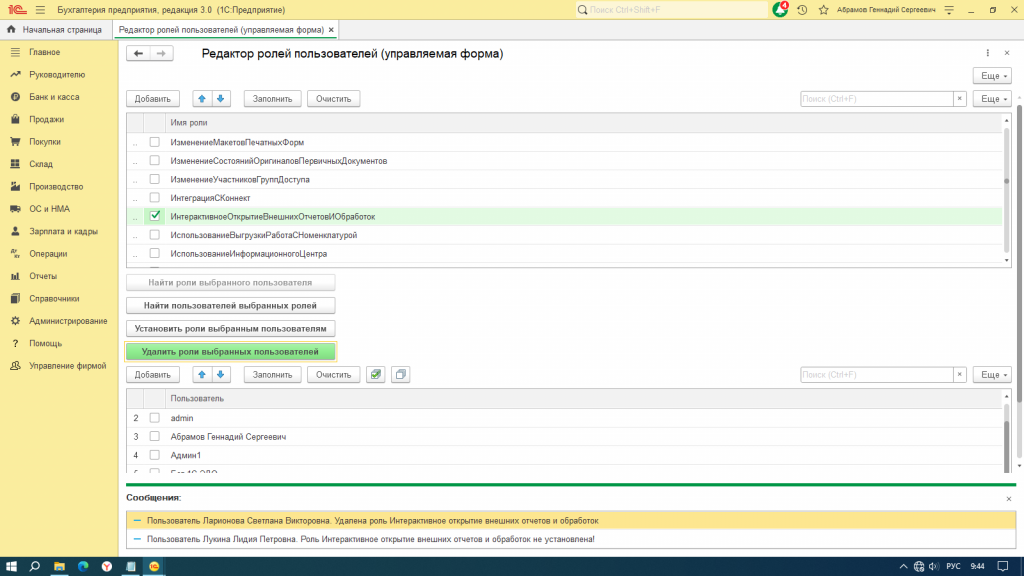Click the 1C logo icon

17,10
